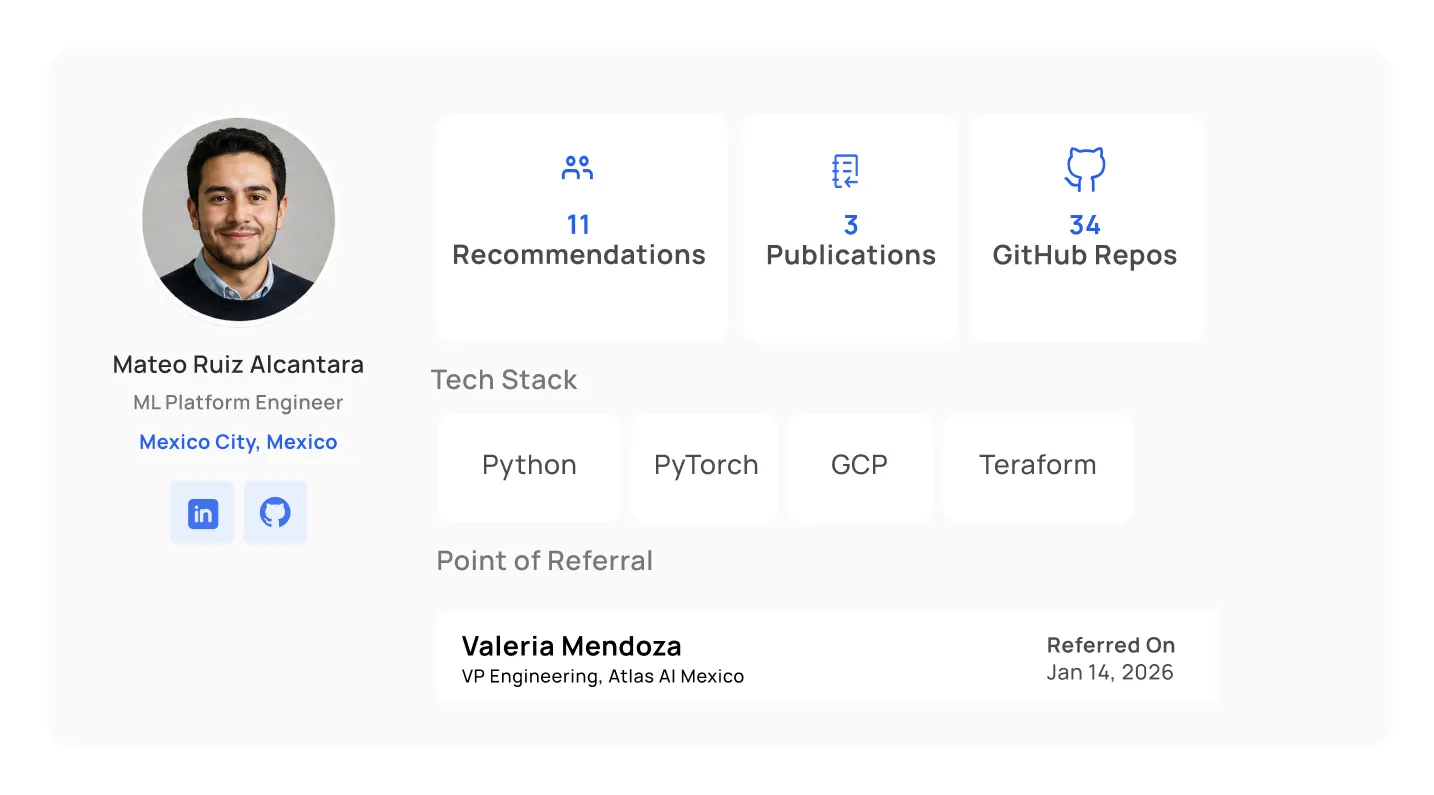Open the 34 GitHub Repos card
This screenshot has height=795, width=1434.
tap(1087, 228)
